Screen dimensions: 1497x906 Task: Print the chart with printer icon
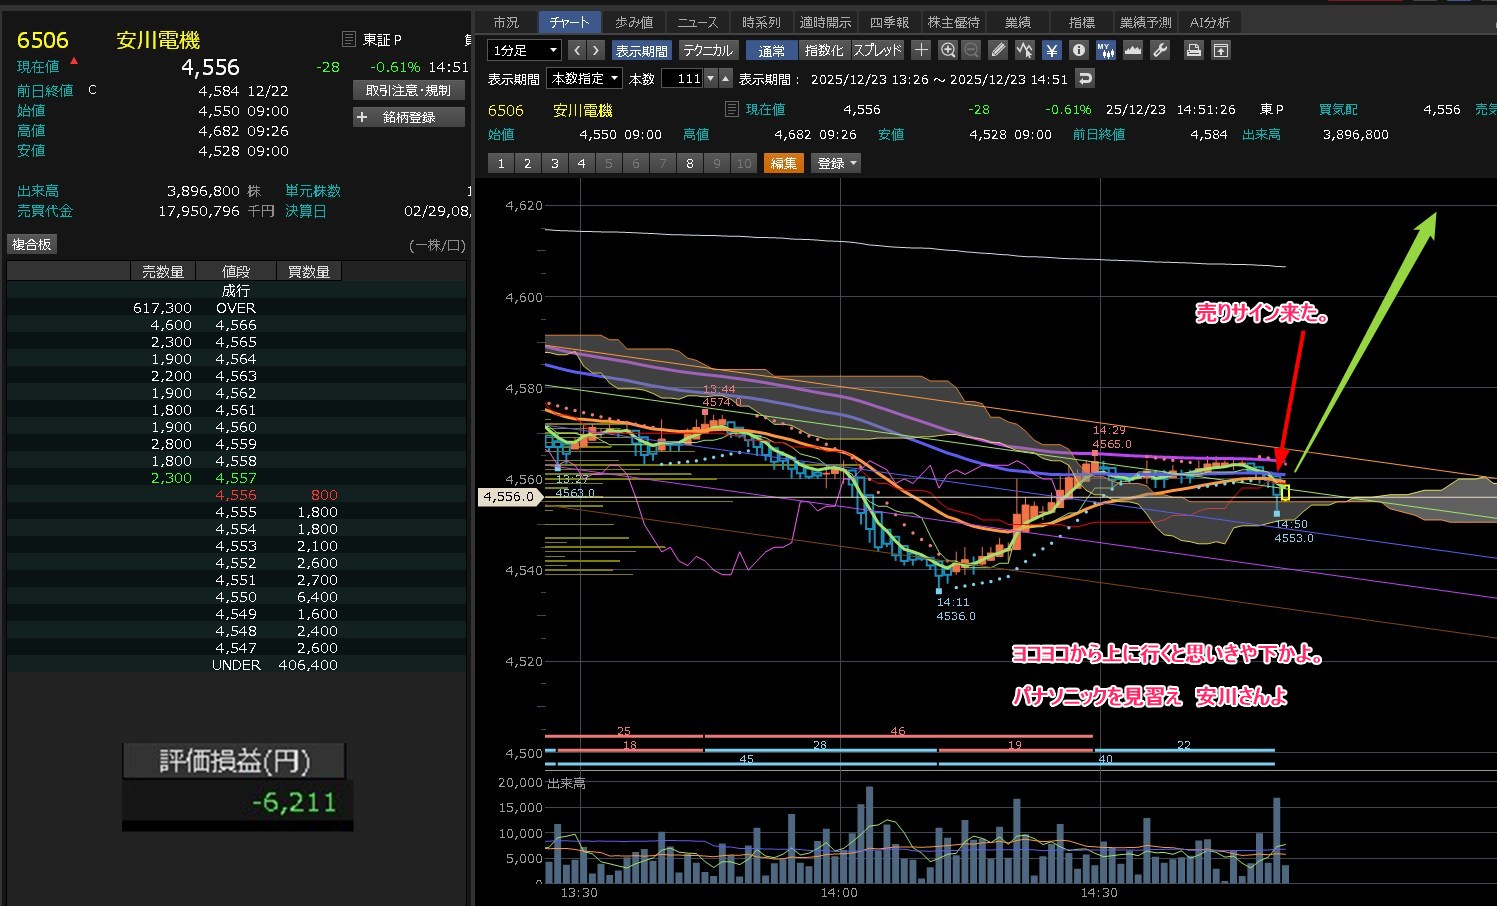[x=1193, y=50]
